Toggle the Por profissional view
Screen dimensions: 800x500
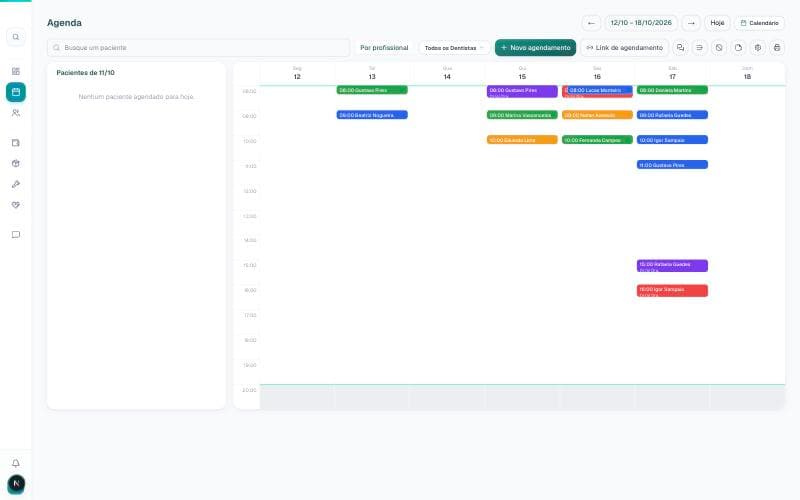(384, 47)
